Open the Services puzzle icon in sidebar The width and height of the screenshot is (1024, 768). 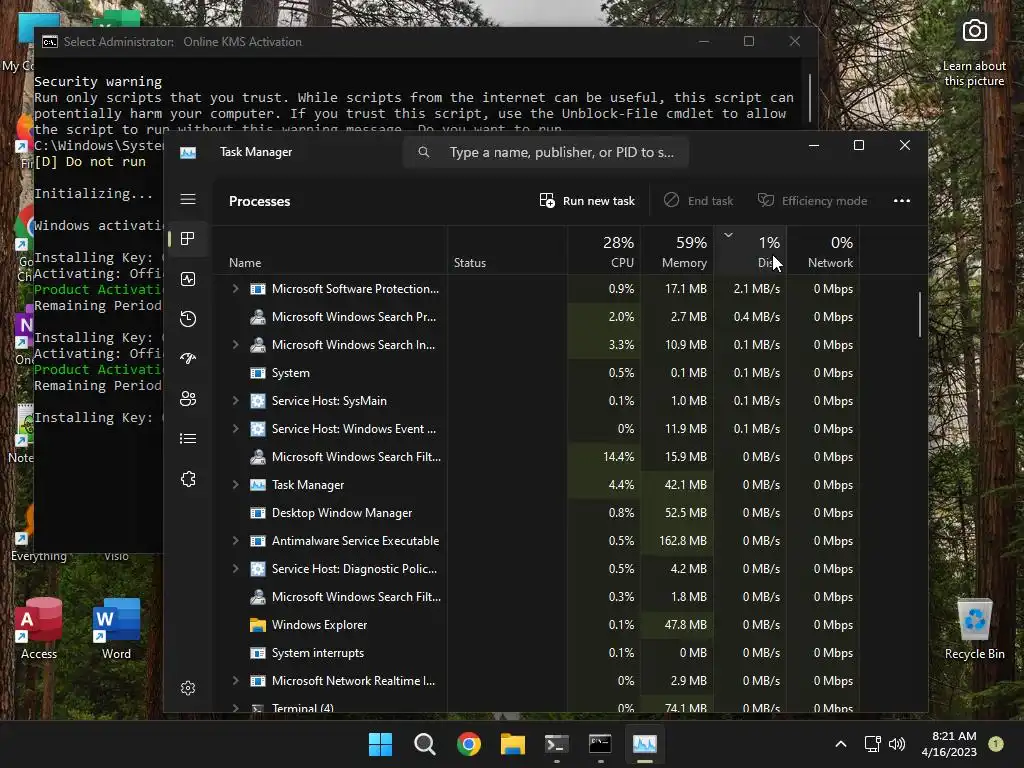[x=188, y=479]
